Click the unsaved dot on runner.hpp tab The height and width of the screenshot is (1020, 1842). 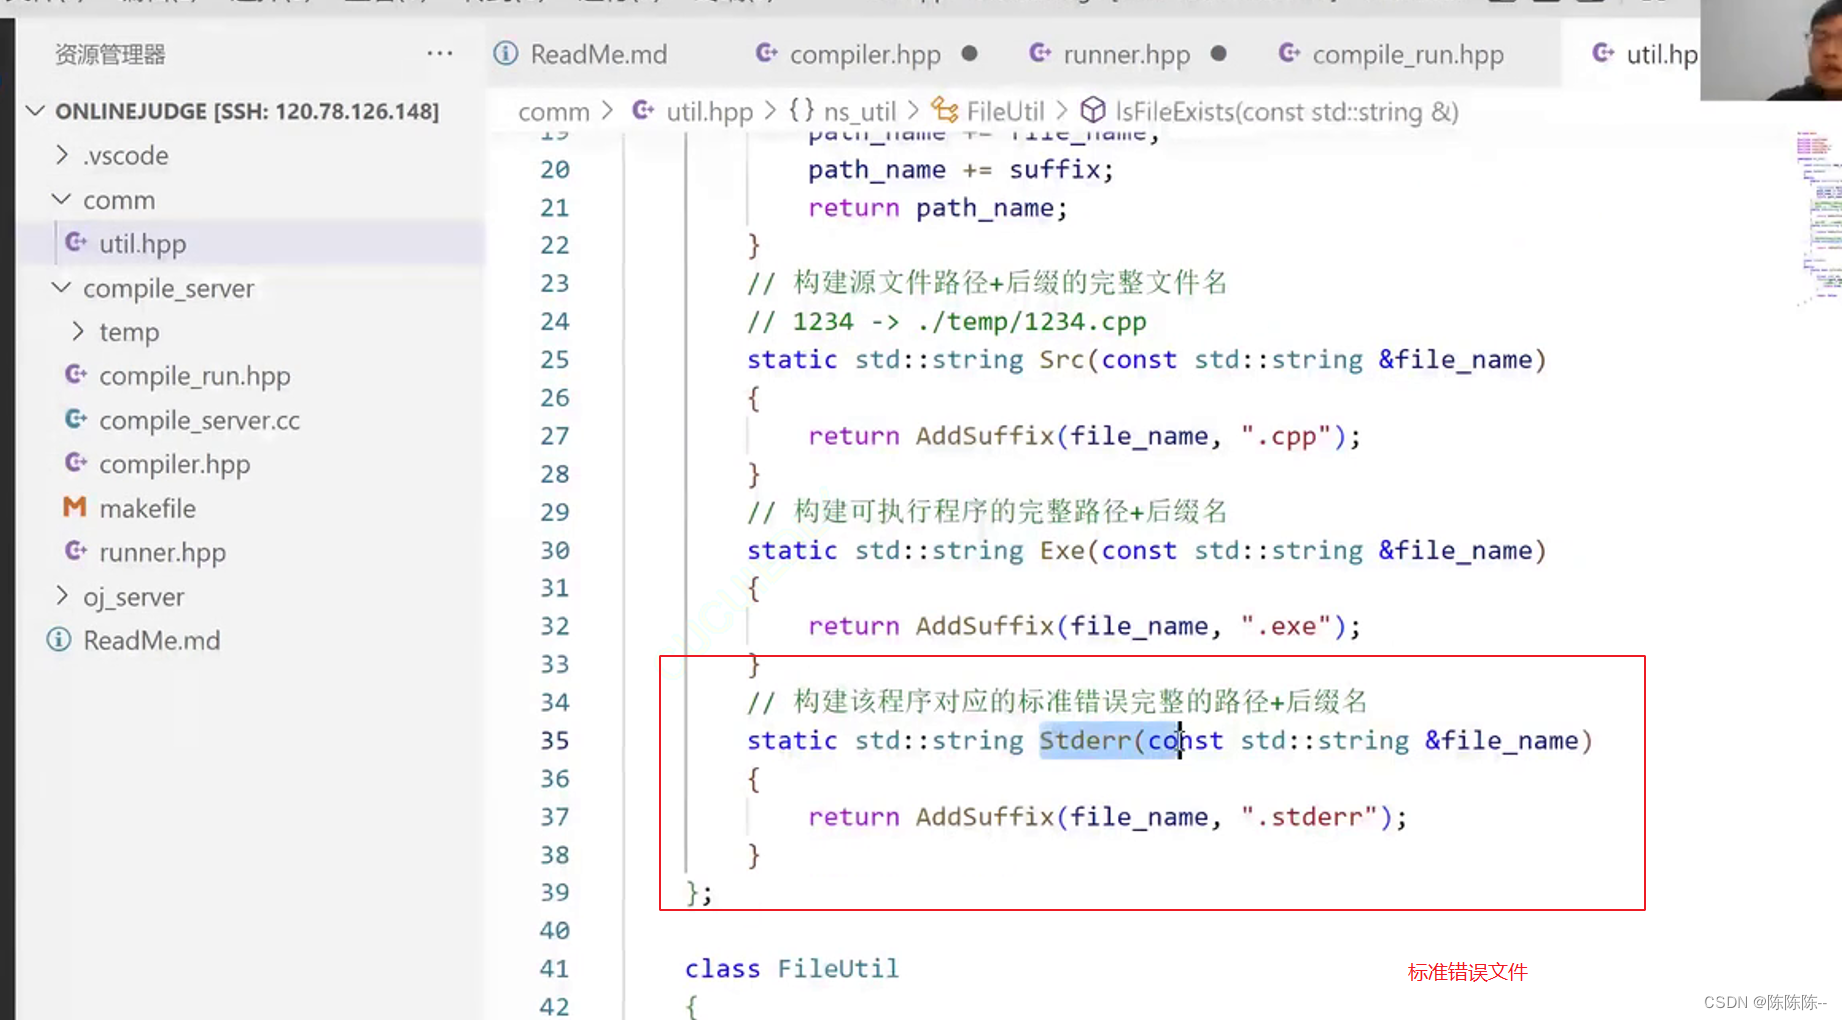click(1218, 54)
